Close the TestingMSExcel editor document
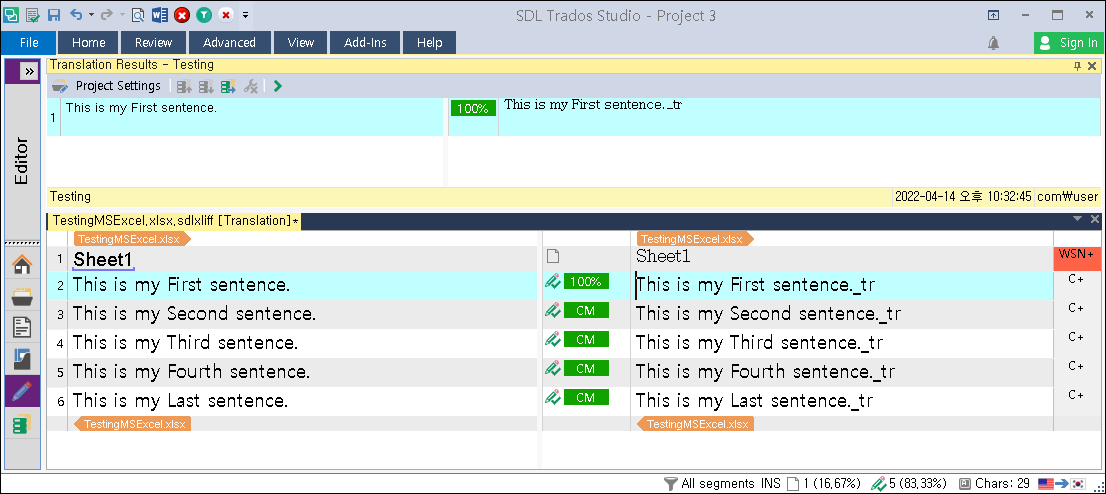The image size is (1106, 494). coord(1094,219)
